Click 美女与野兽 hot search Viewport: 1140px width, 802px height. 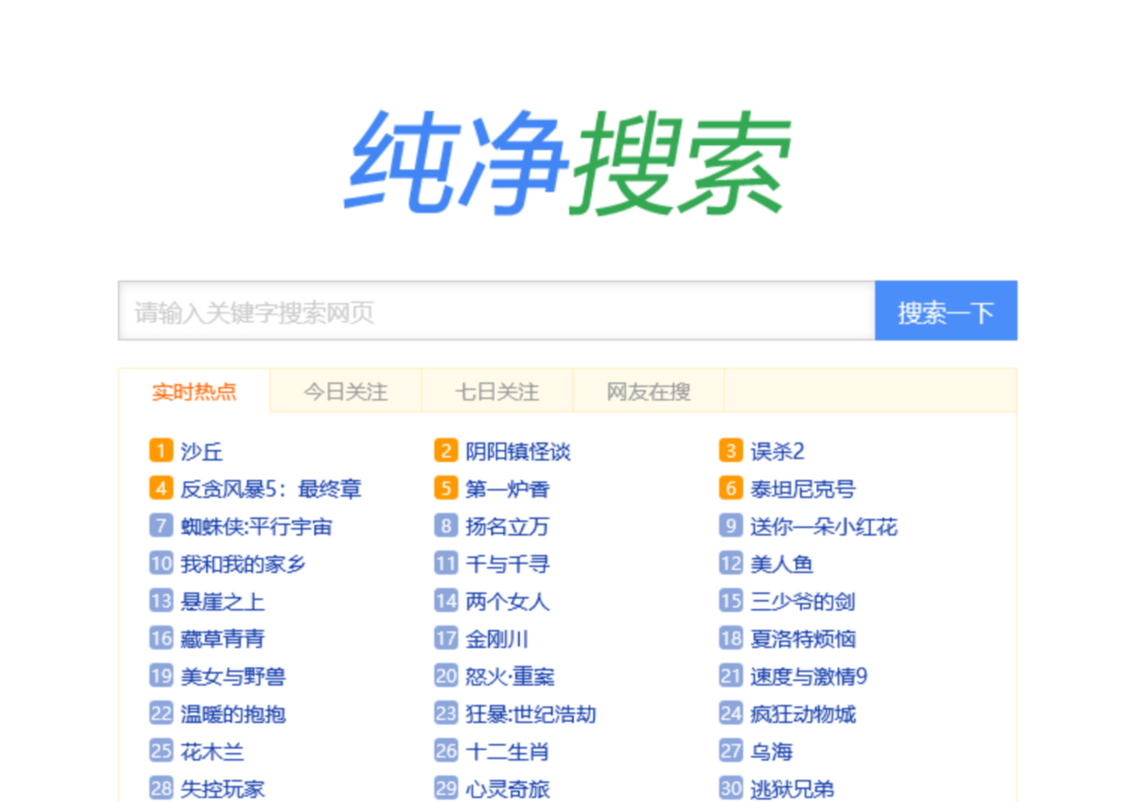(x=233, y=677)
